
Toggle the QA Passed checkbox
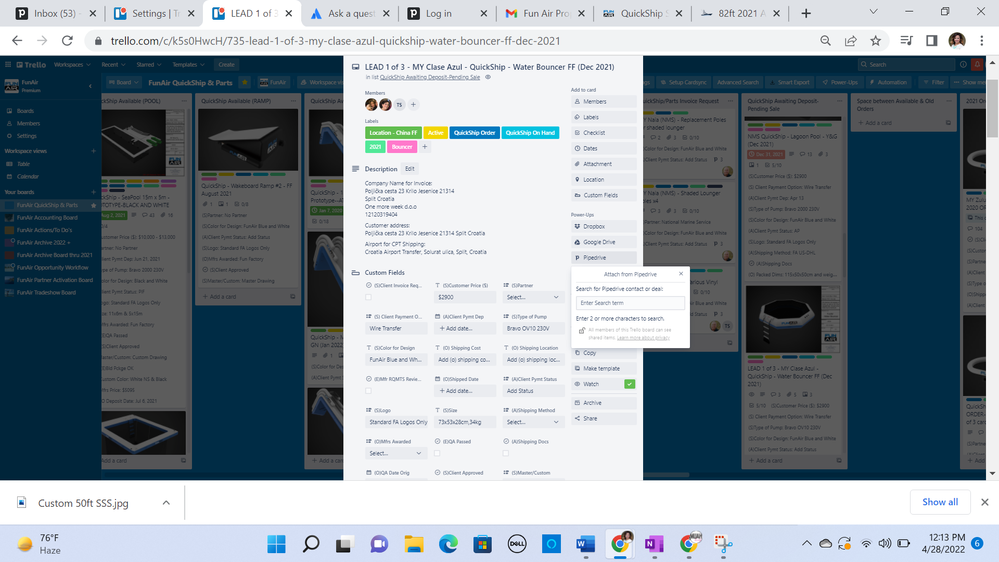tap(437, 453)
